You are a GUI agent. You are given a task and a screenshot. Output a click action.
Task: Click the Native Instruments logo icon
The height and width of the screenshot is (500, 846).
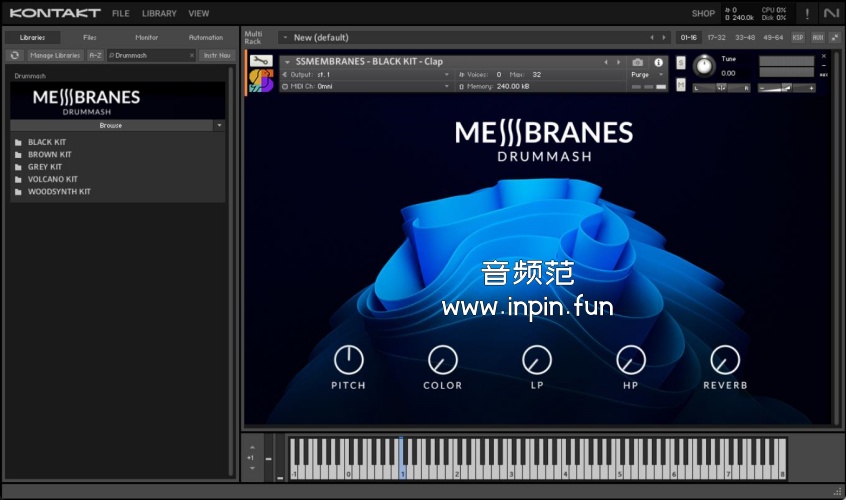831,13
